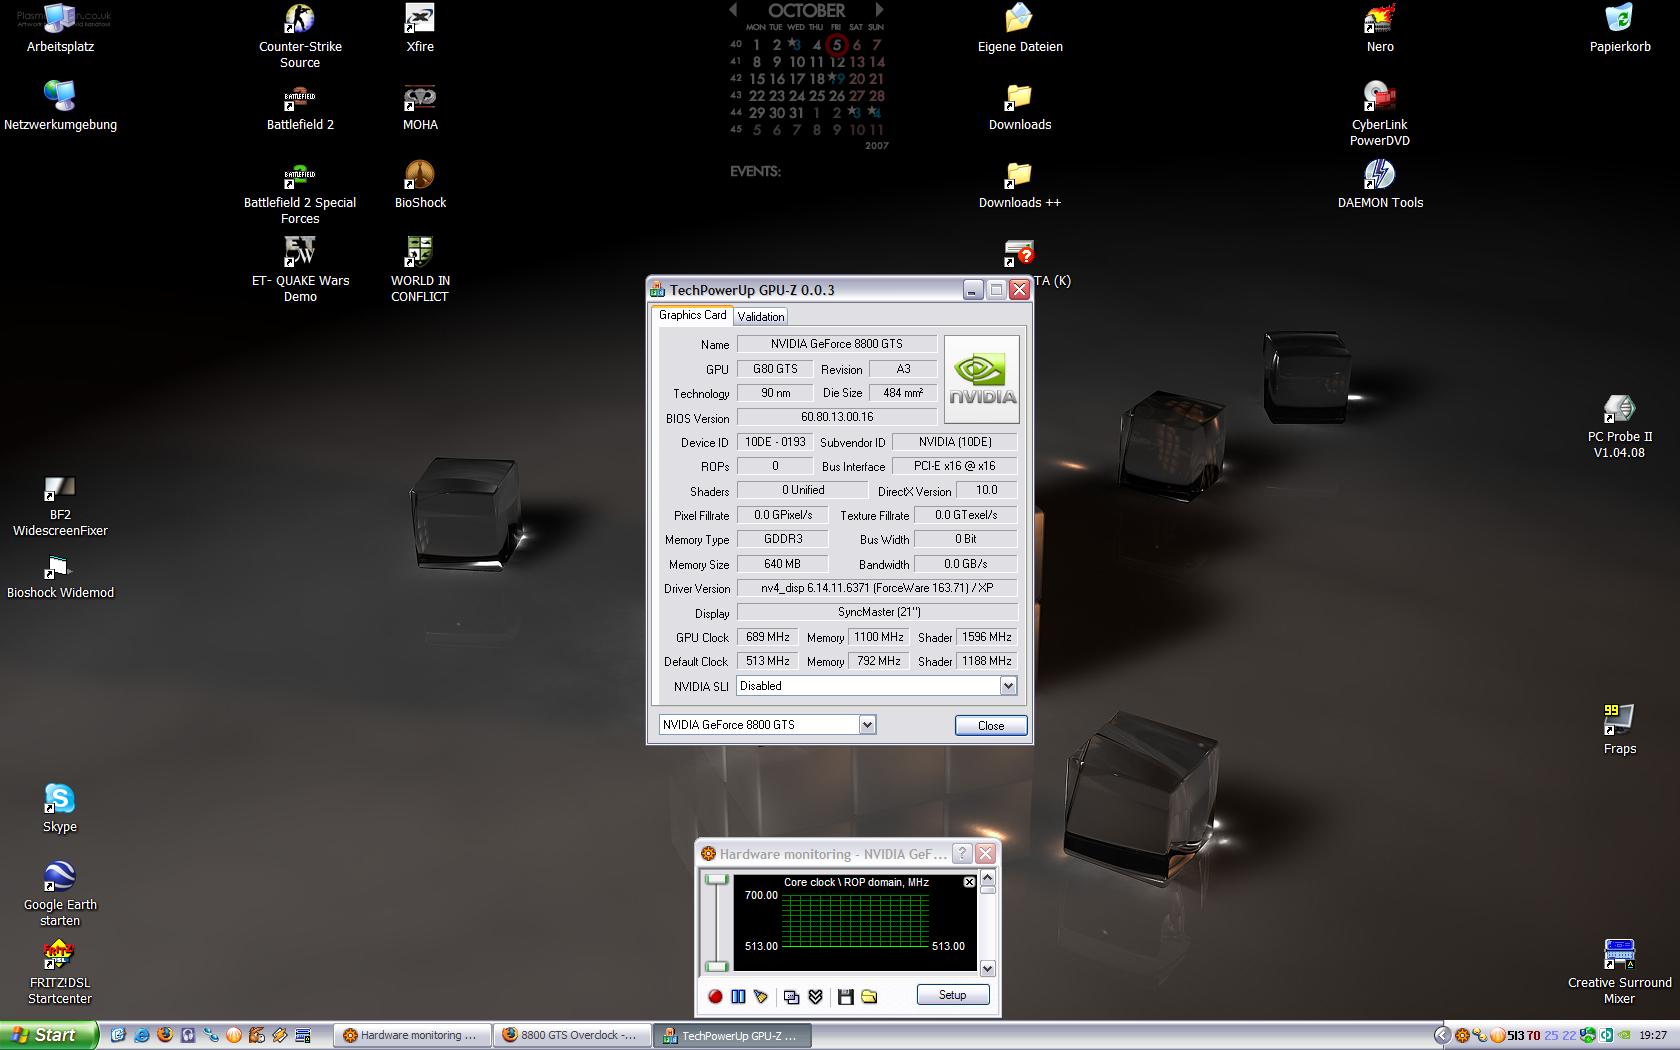Select the Fraps desktop icon
The width and height of the screenshot is (1680, 1050).
(1620, 730)
